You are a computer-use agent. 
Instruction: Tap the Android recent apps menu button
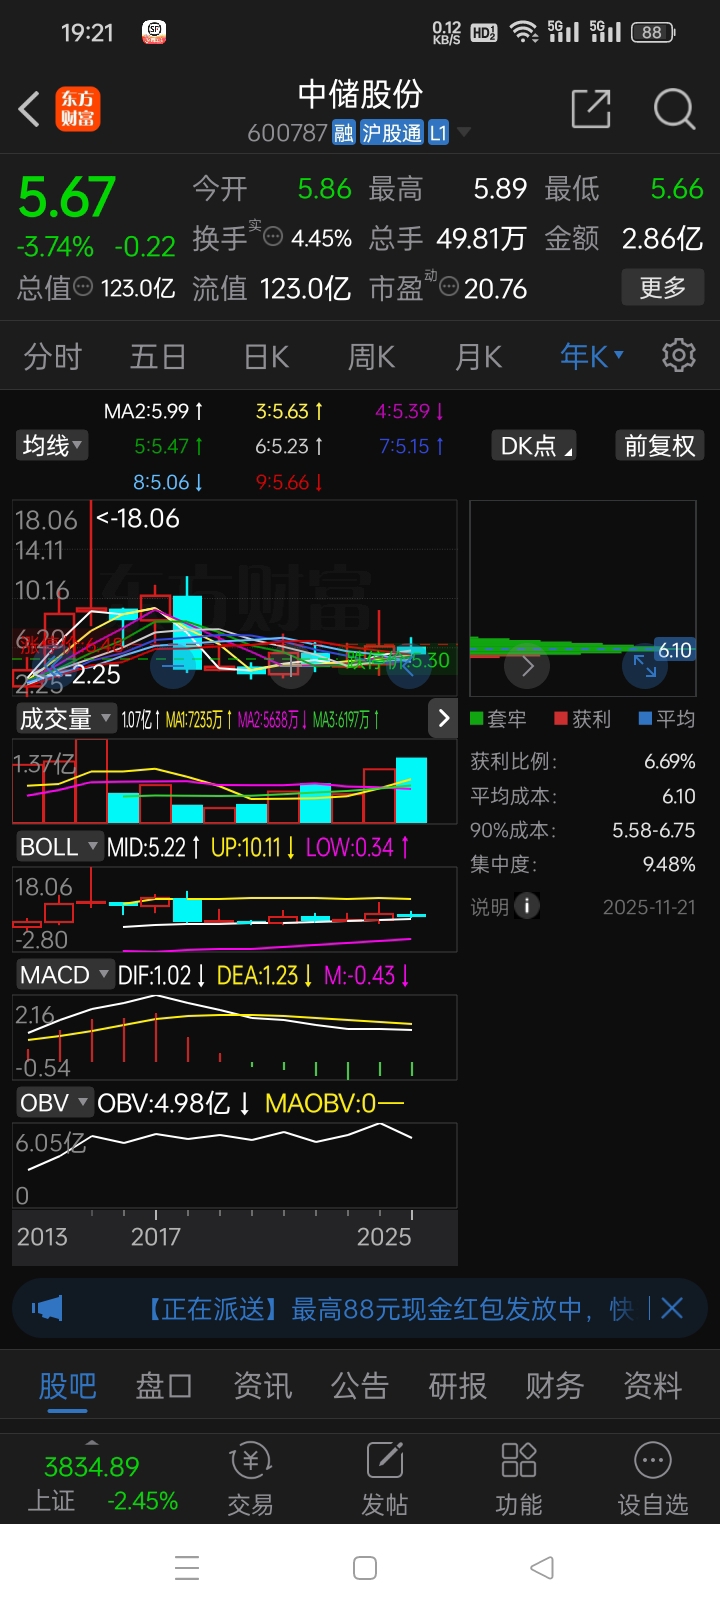(187, 1567)
